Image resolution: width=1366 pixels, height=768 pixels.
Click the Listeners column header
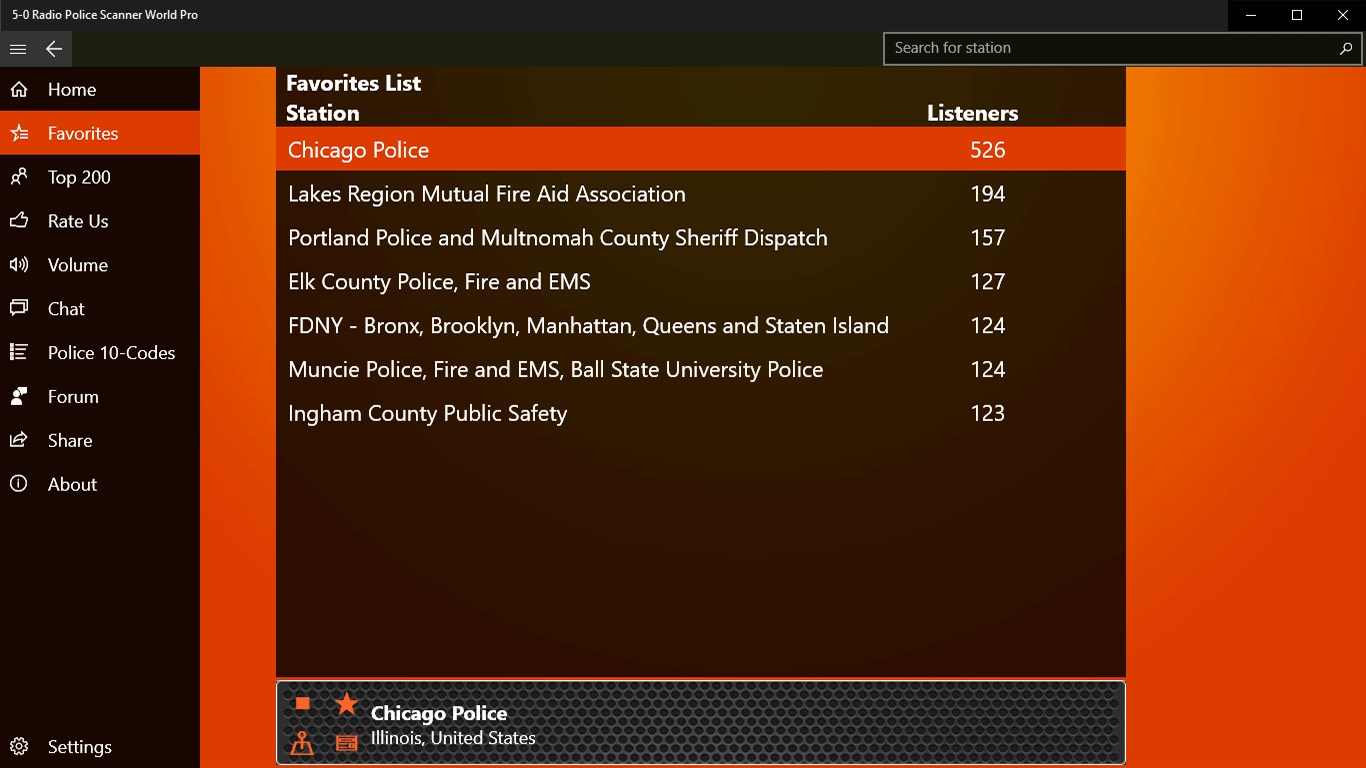[972, 113]
